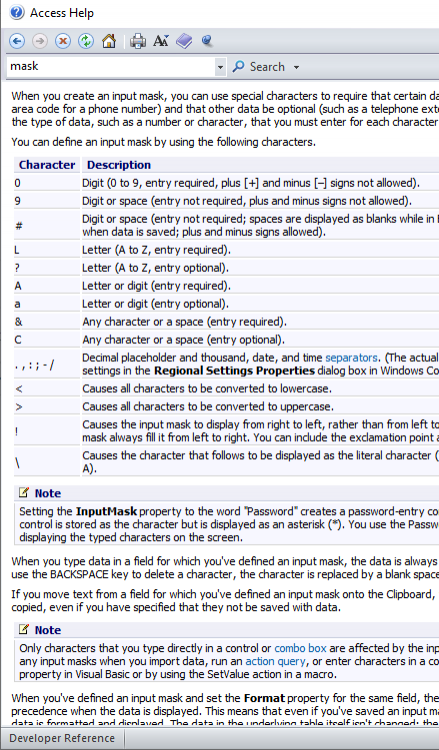Screen dimensions: 439x750
Task: Click the second Note pencil icon
Action: pyautogui.click(x=23, y=629)
